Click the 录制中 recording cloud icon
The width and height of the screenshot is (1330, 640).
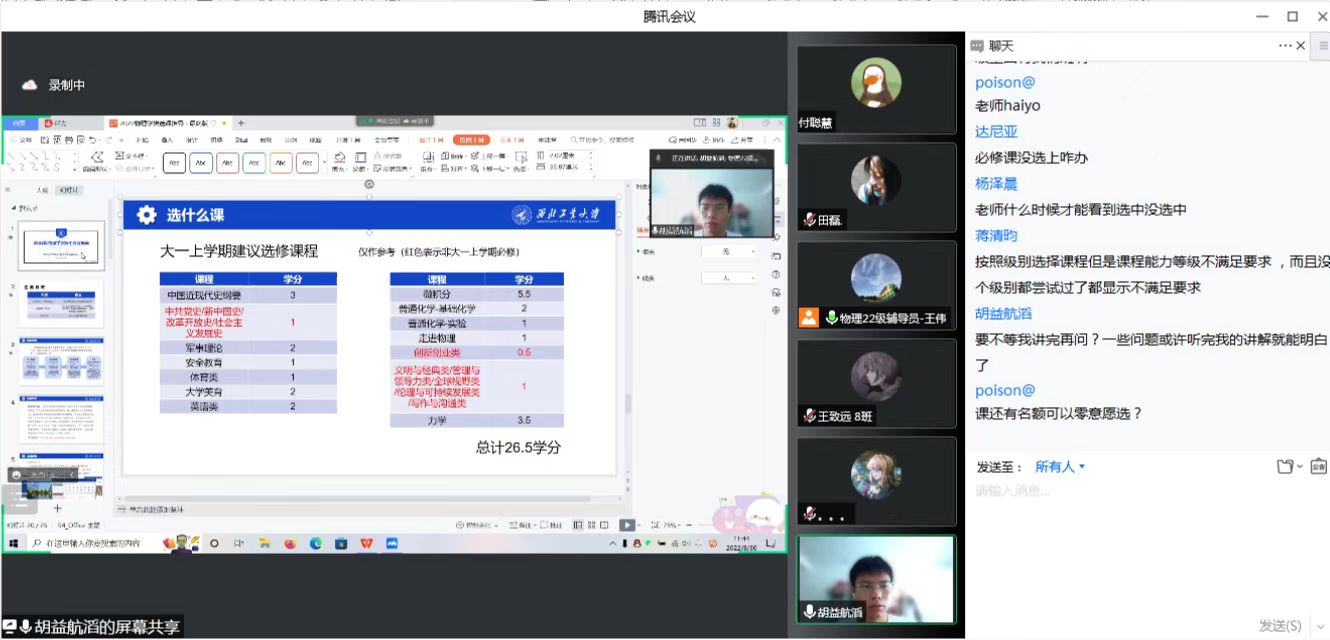pos(29,85)
